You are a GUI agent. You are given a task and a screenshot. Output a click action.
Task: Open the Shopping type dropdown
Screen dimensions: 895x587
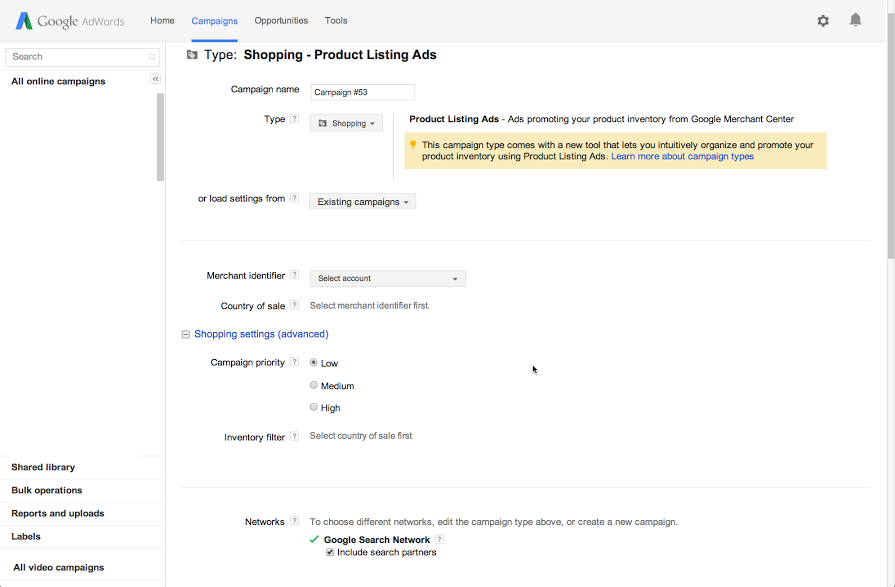pyautogui.click(x=346, y=123)
